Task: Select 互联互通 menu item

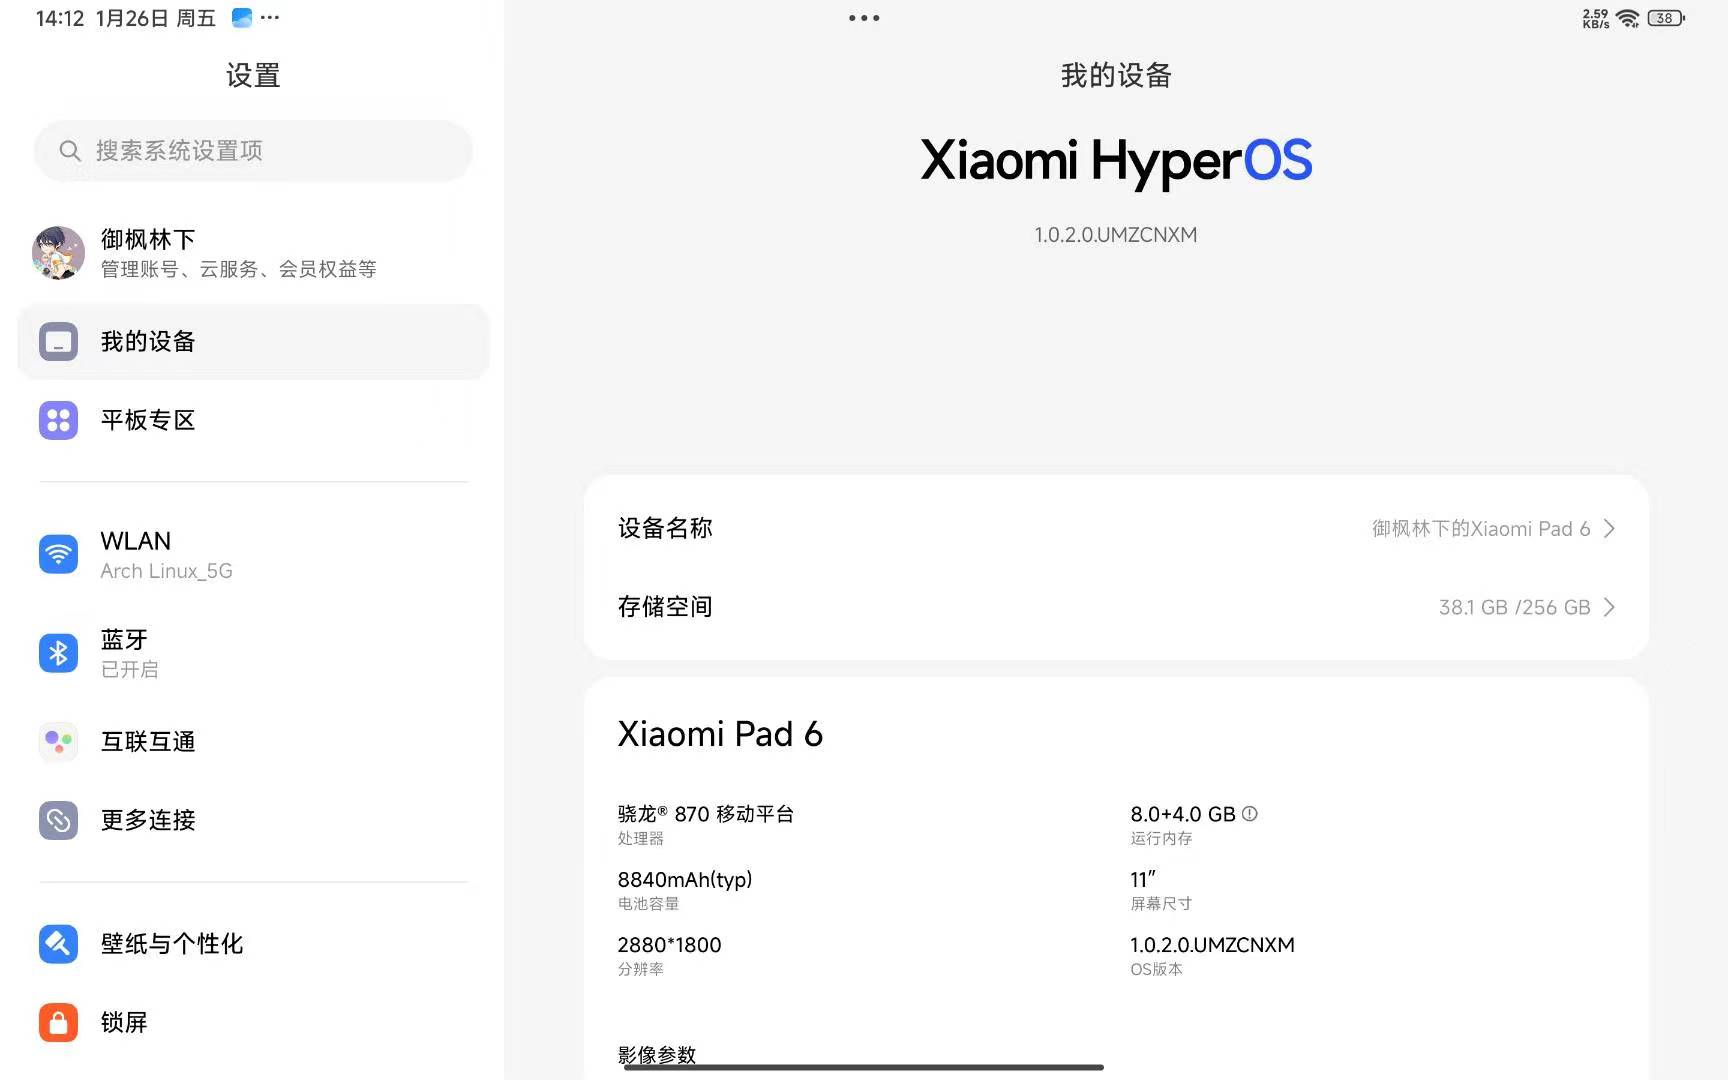Action: coord(148,742)
